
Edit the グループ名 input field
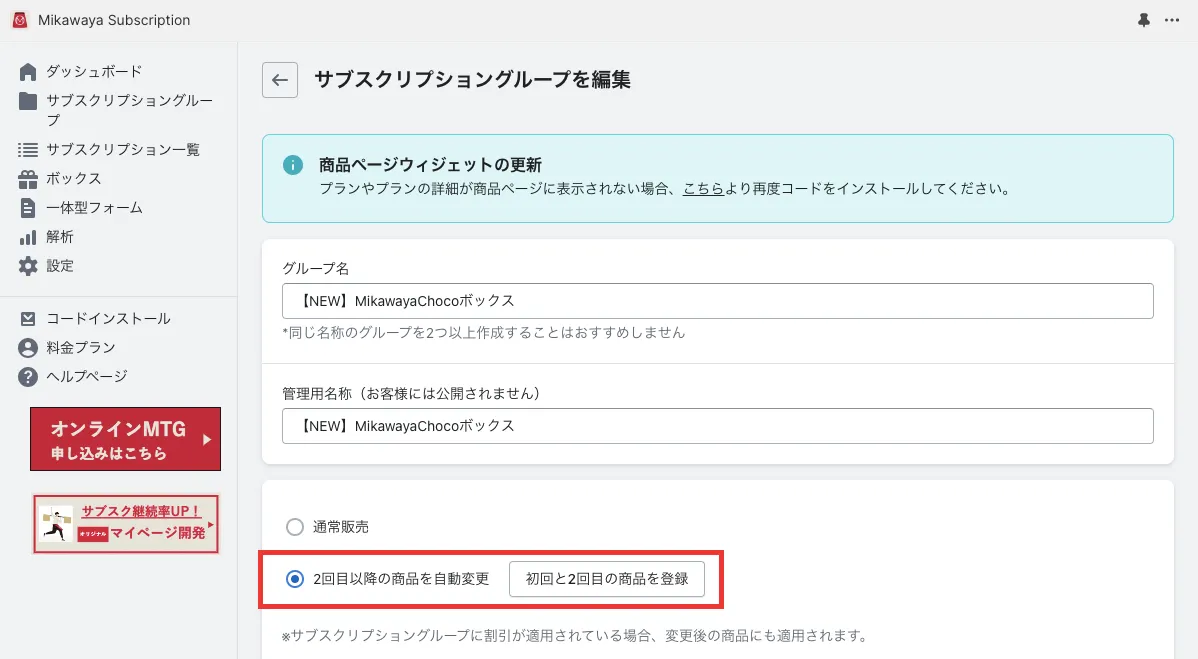click(x=718, y=300)
